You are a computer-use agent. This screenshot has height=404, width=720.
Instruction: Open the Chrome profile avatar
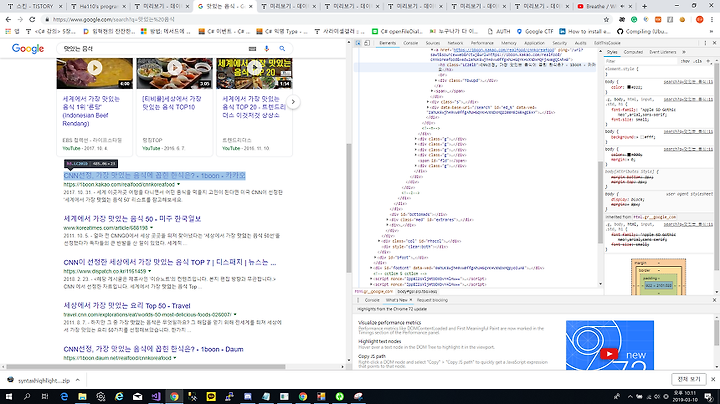699,19
